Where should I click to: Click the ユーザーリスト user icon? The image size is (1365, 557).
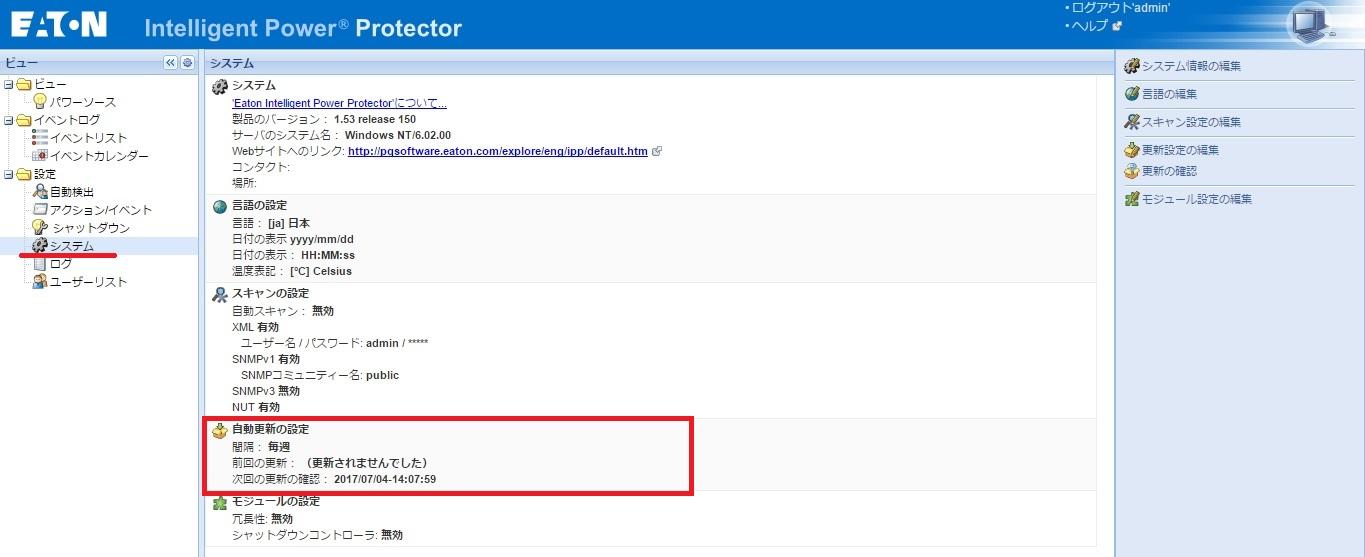(40, 282)
